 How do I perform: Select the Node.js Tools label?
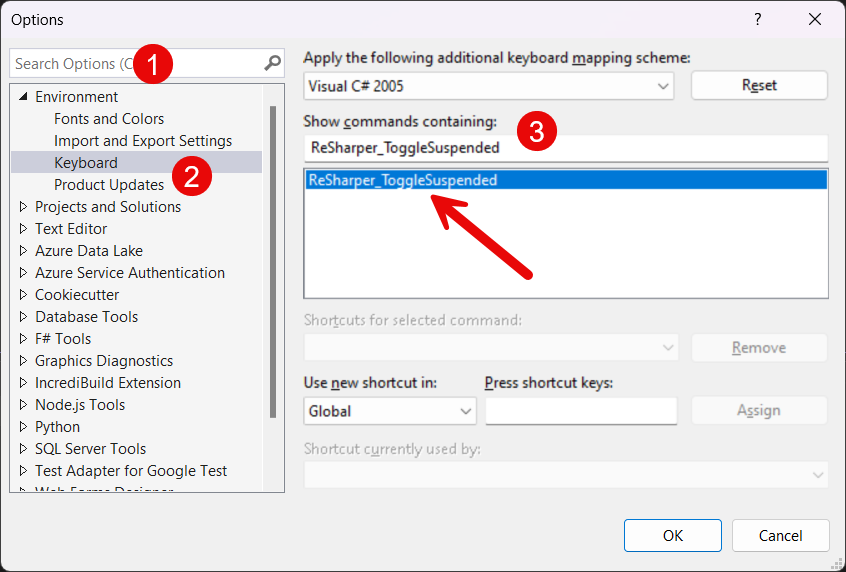point(80,405)
